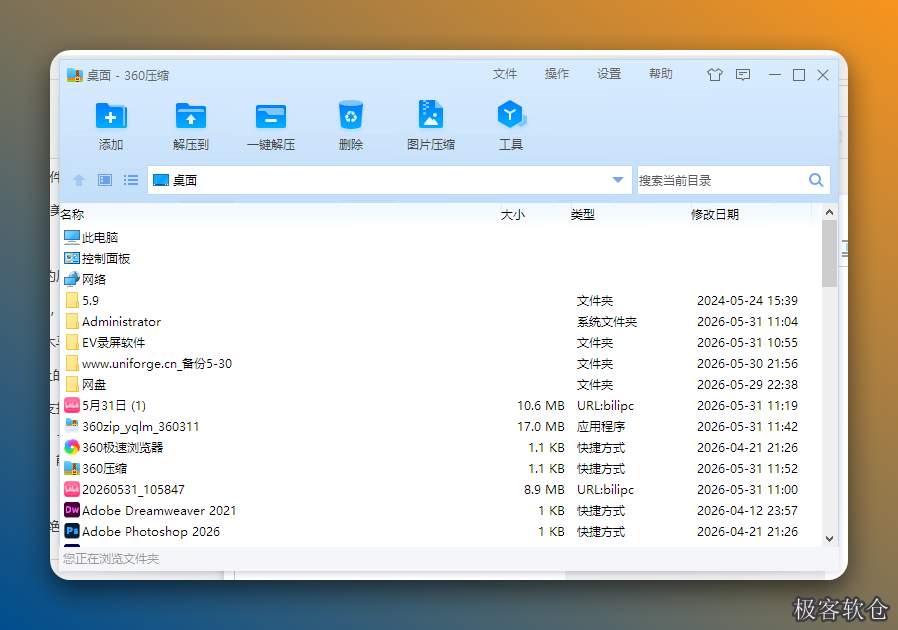The image size is (898, 630).
Task: Select the 此电脑 computer icon
Action: click(x=72, y=237)
